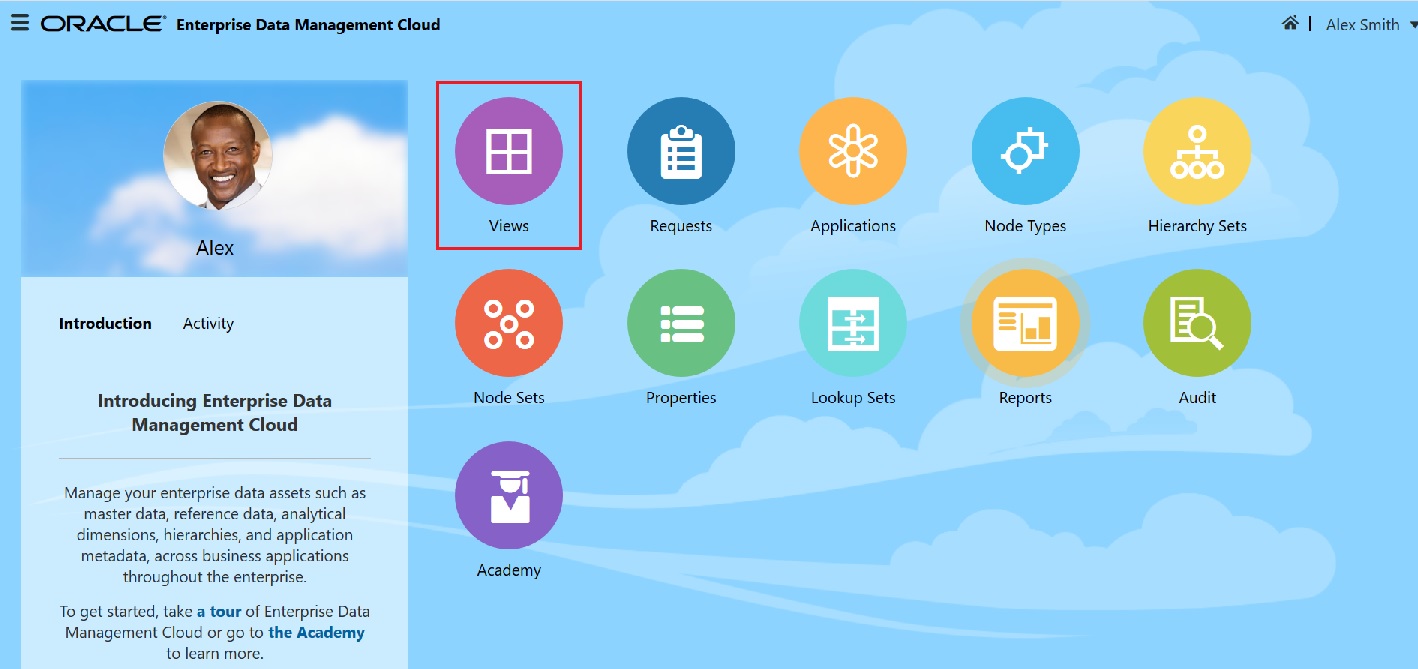Open the Requests icon
1418x669 pixels.
point(681,150)
